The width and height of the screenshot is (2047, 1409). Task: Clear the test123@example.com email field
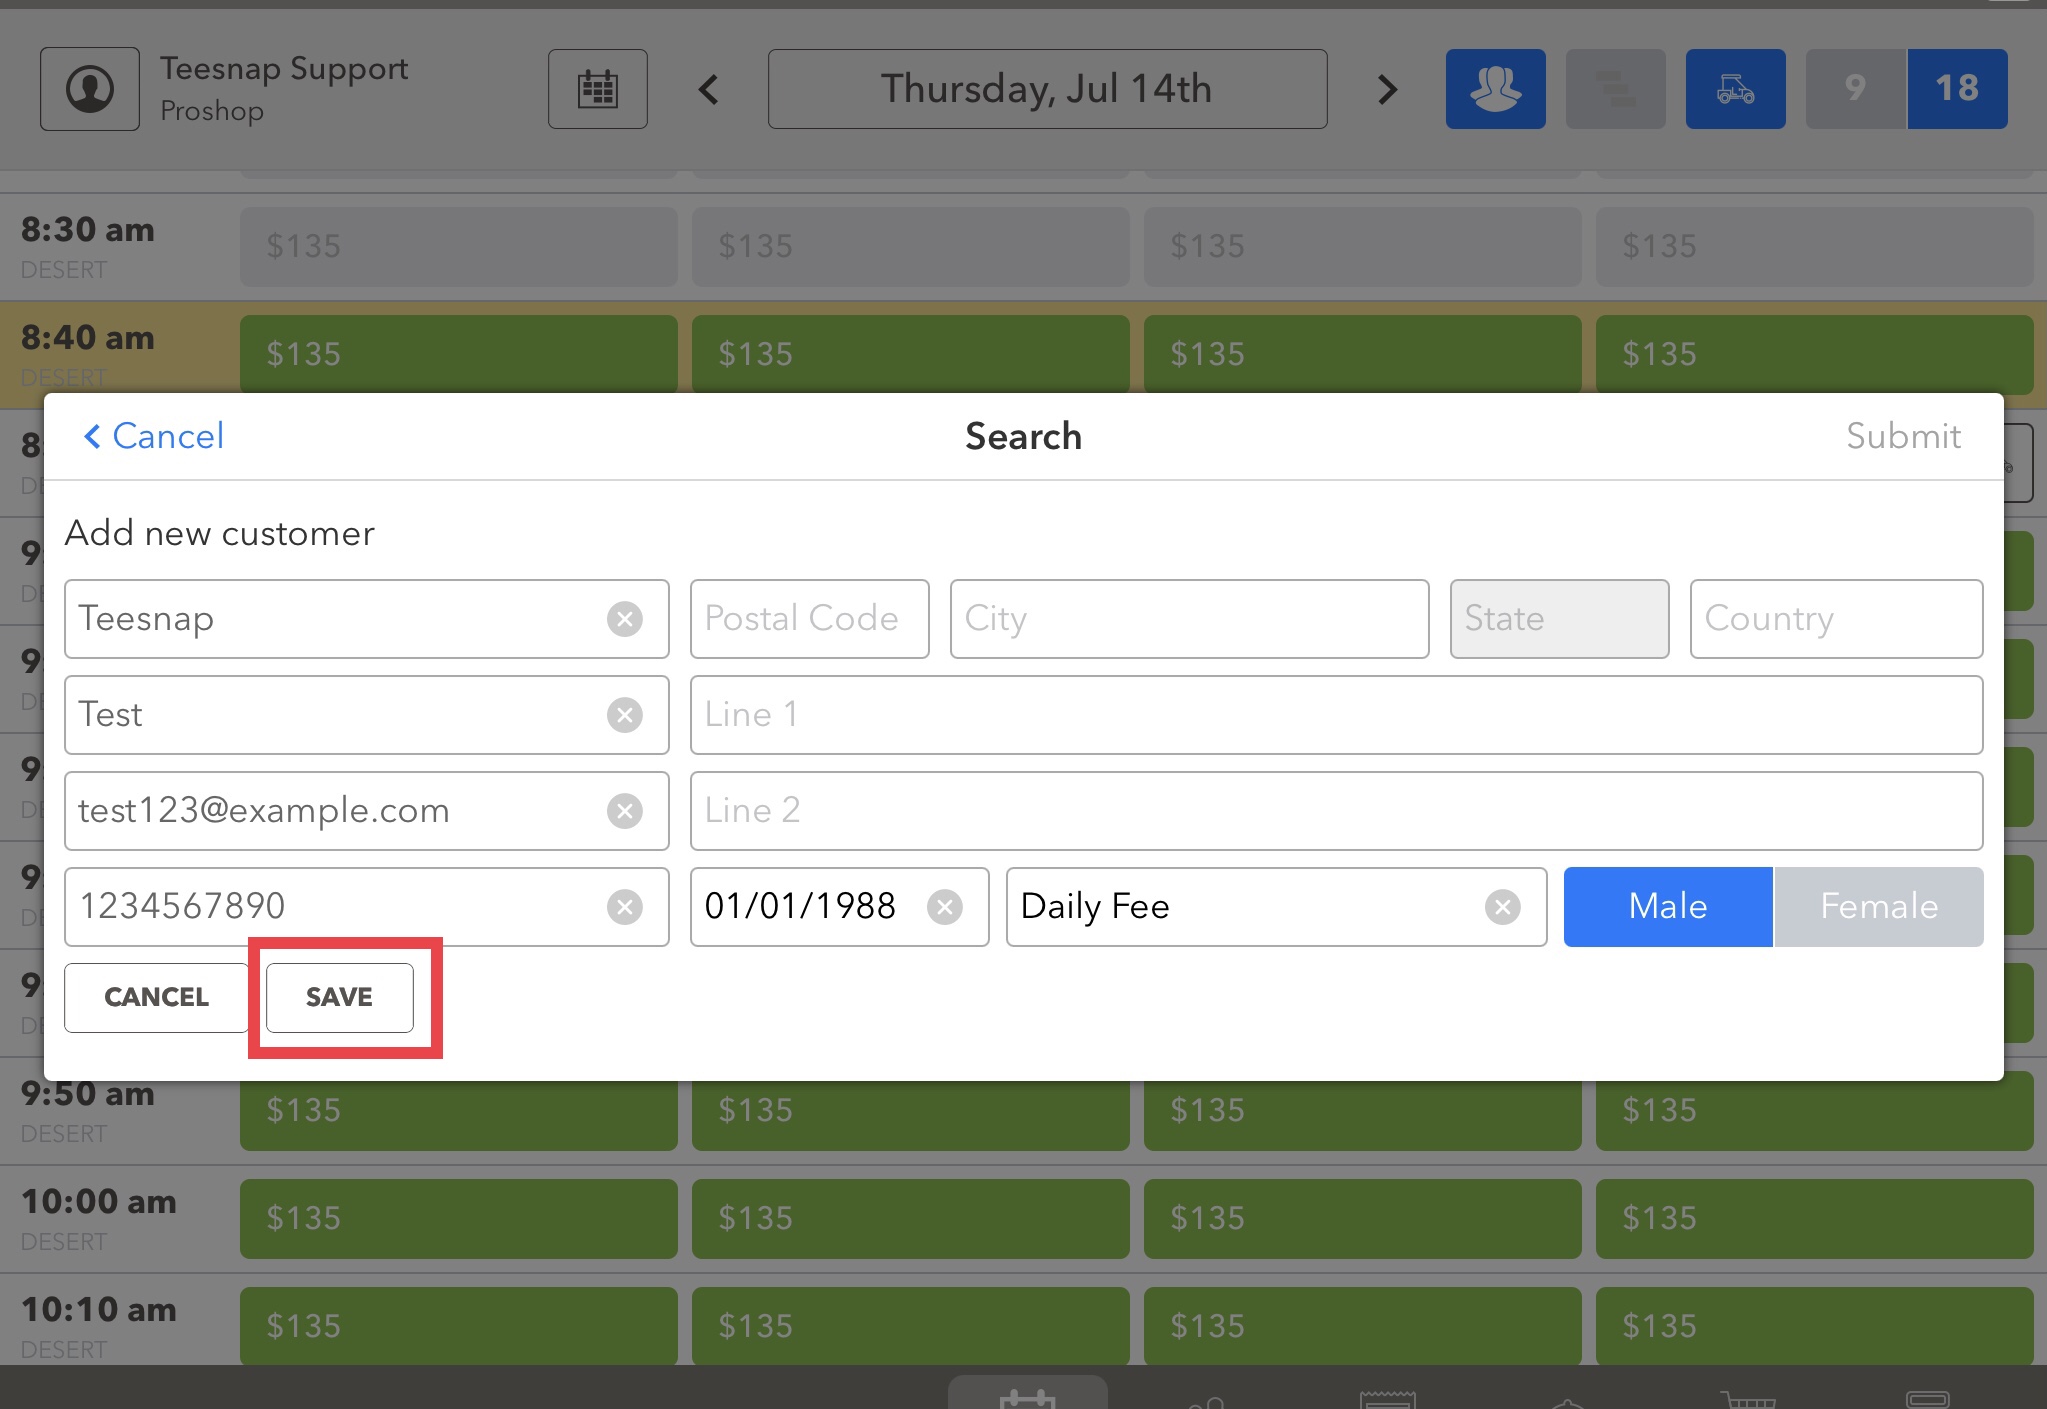(625, 811)
